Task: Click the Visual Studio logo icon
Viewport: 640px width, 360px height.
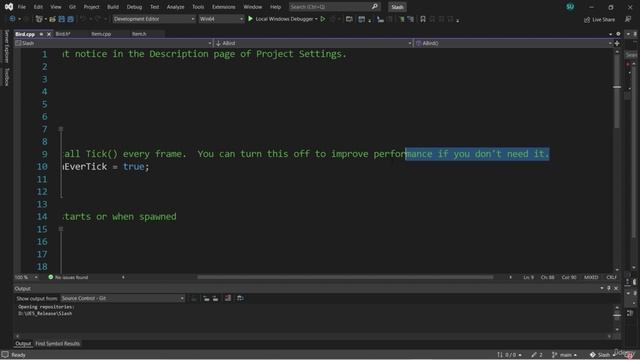Action: [9, 7]
